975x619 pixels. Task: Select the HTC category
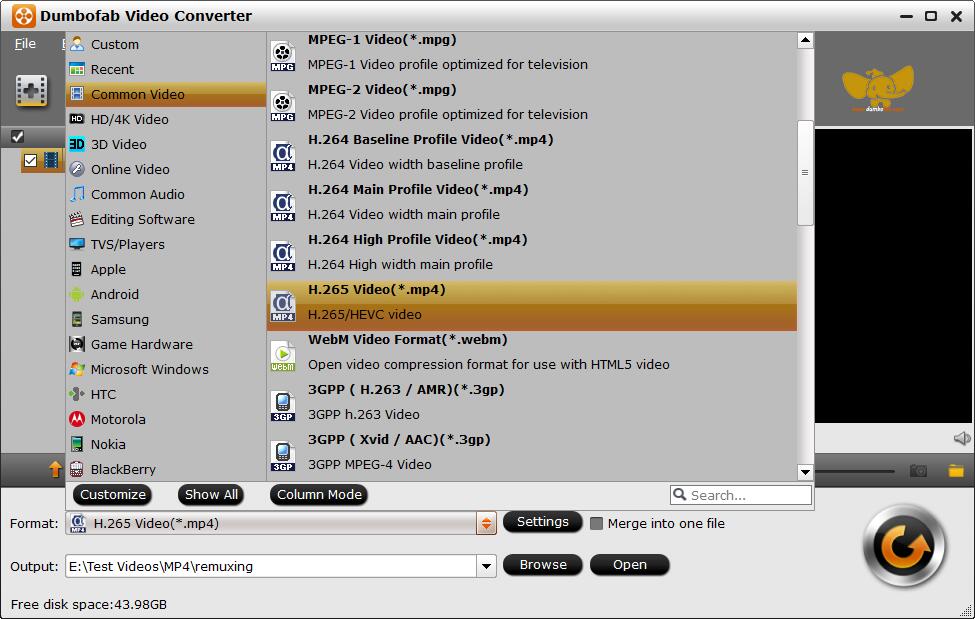(166, 394)
